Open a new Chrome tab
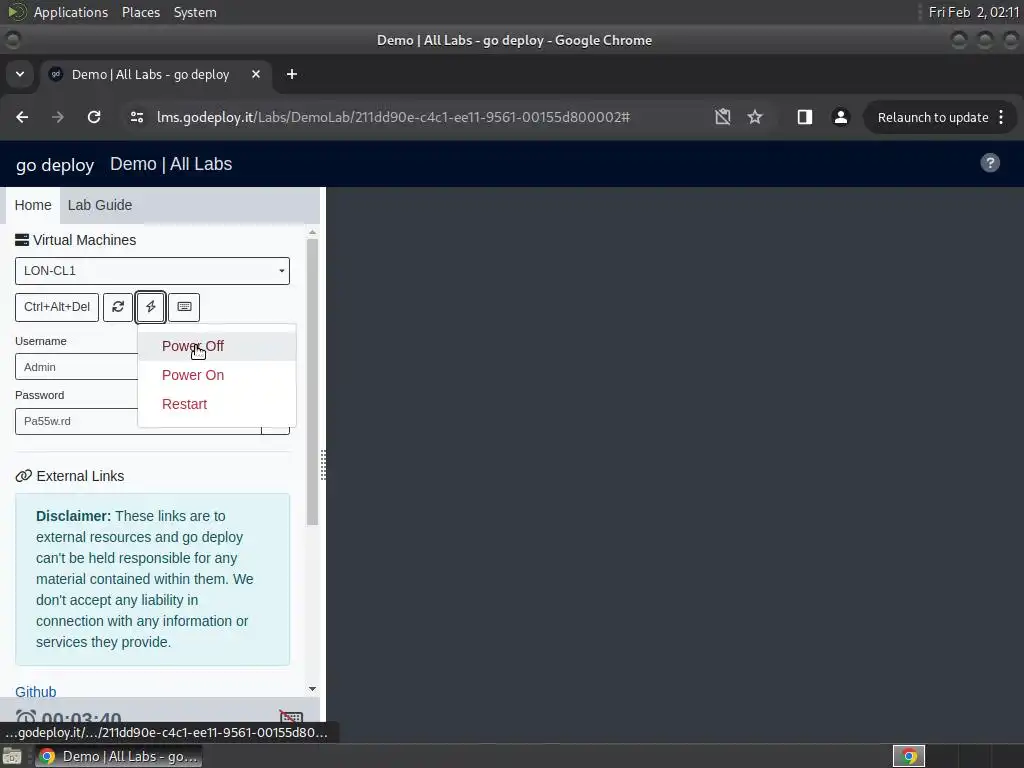Viewport: 1024px width, 768px height. [292, 74]
